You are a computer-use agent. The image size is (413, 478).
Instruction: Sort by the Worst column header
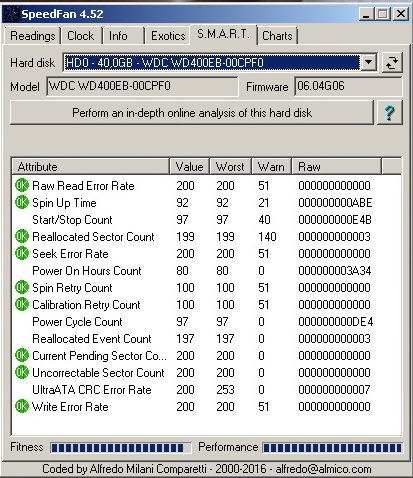click(230, 167)
